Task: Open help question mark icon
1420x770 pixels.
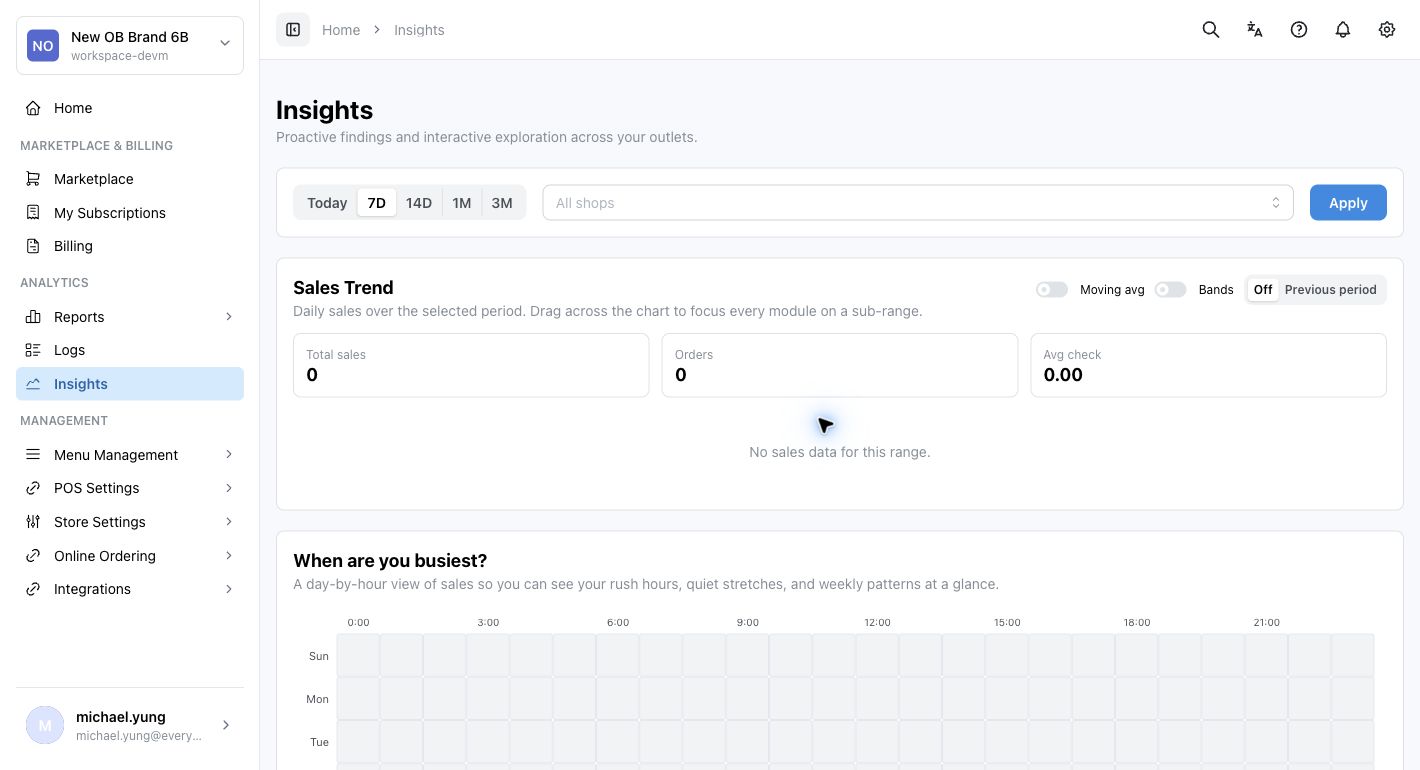Action: [1299, 30]
